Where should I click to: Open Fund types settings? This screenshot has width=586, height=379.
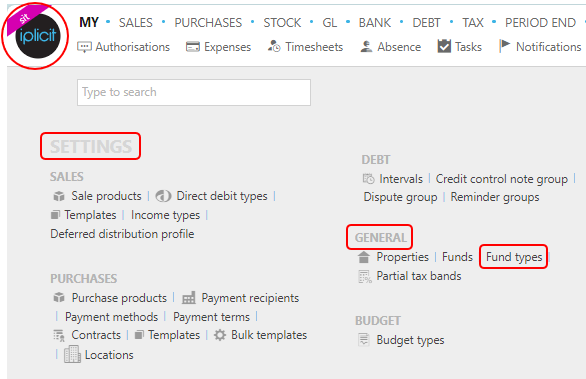click(514, 257)
